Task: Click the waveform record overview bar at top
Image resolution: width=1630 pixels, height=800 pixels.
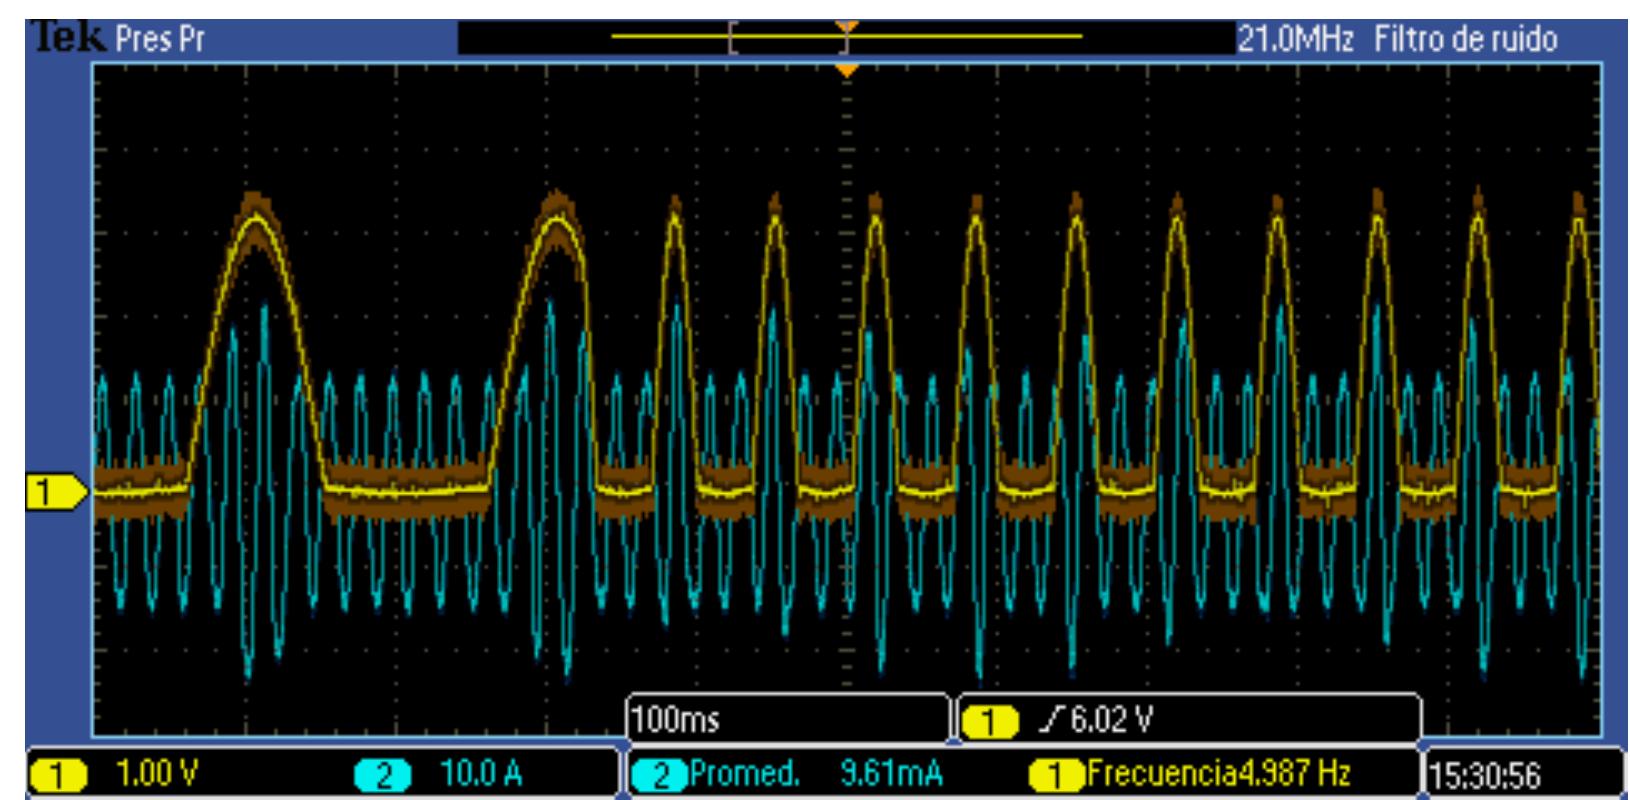Action: 846,37
